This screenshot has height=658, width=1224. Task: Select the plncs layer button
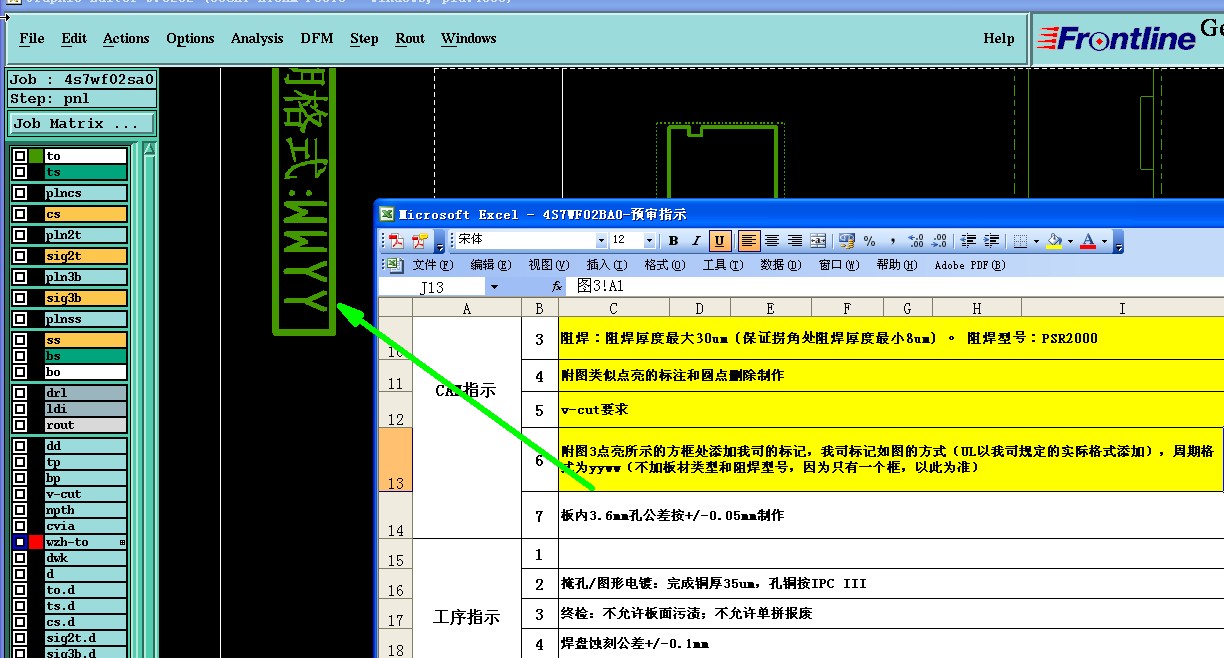(86, 193)
